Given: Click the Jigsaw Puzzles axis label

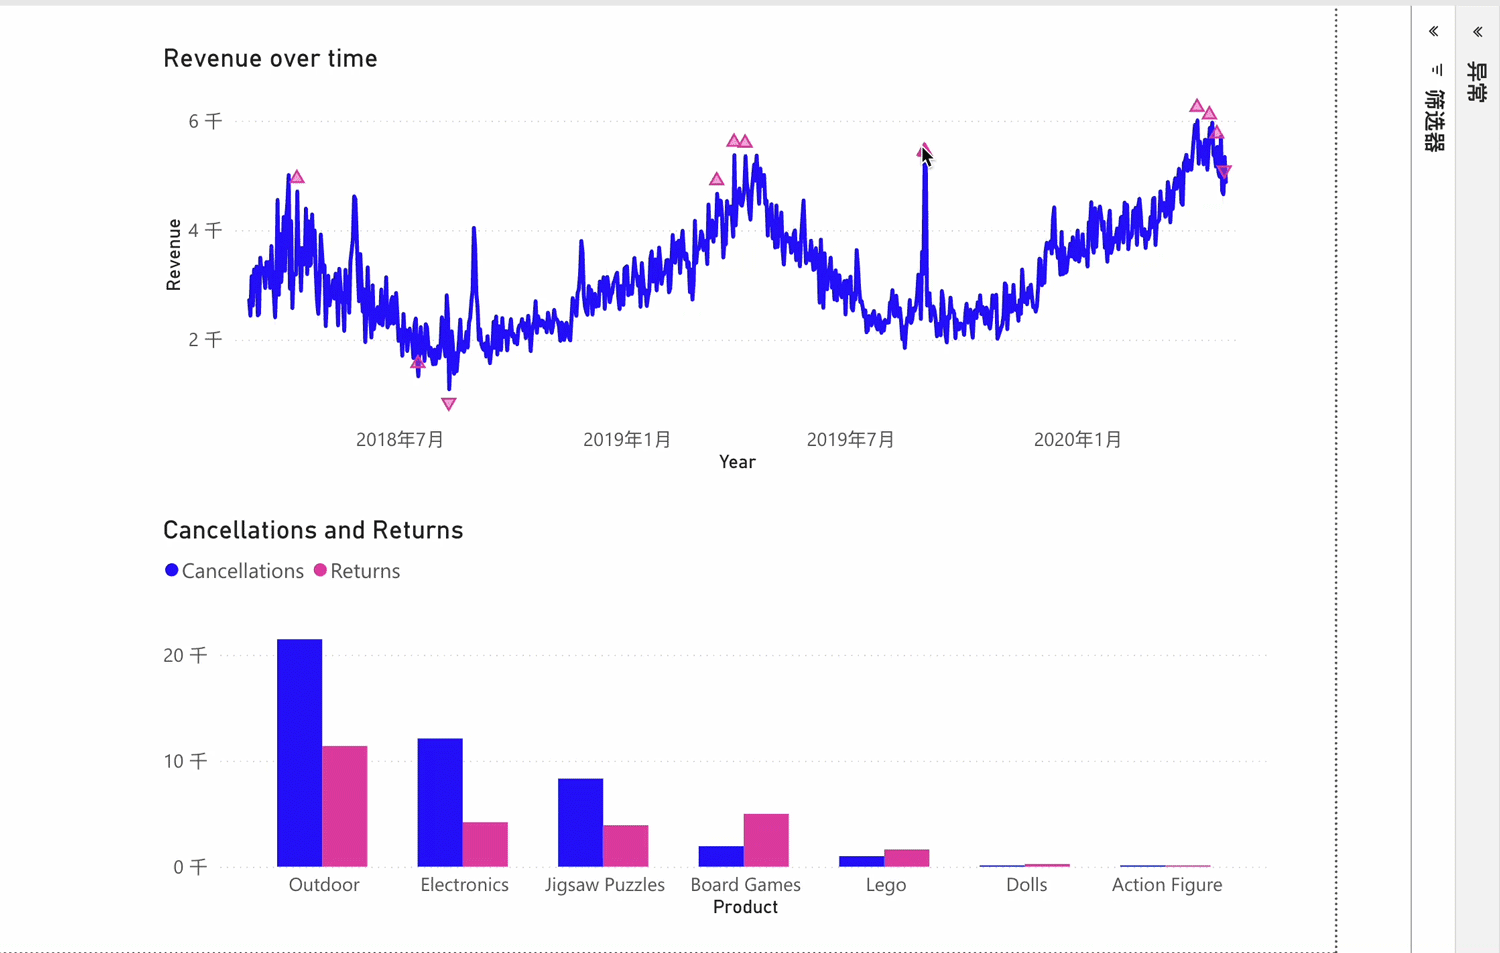Looking at the screenshot, I should tap(604, 885).
